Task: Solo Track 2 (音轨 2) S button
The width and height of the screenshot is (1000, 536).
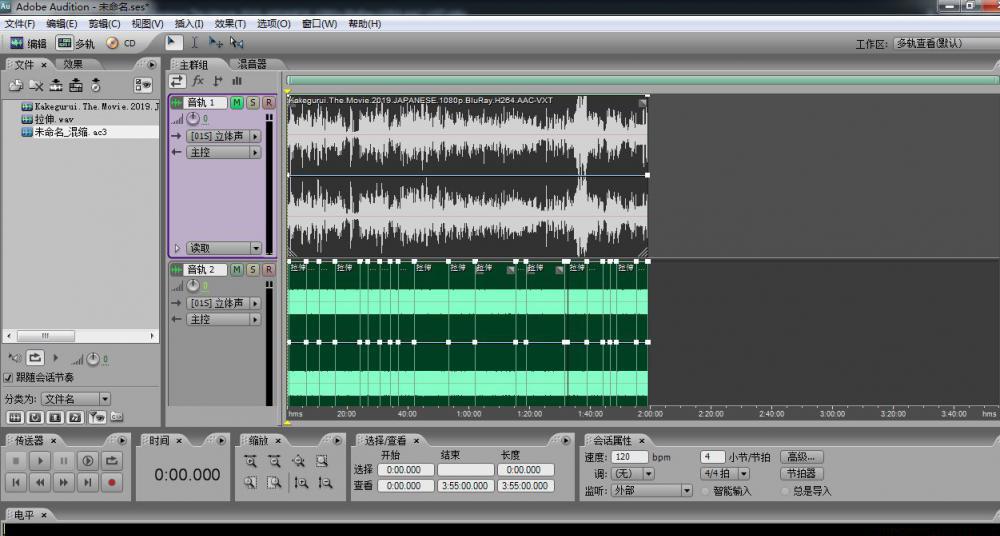Action: pyautogui.click(x=253, y=270)
